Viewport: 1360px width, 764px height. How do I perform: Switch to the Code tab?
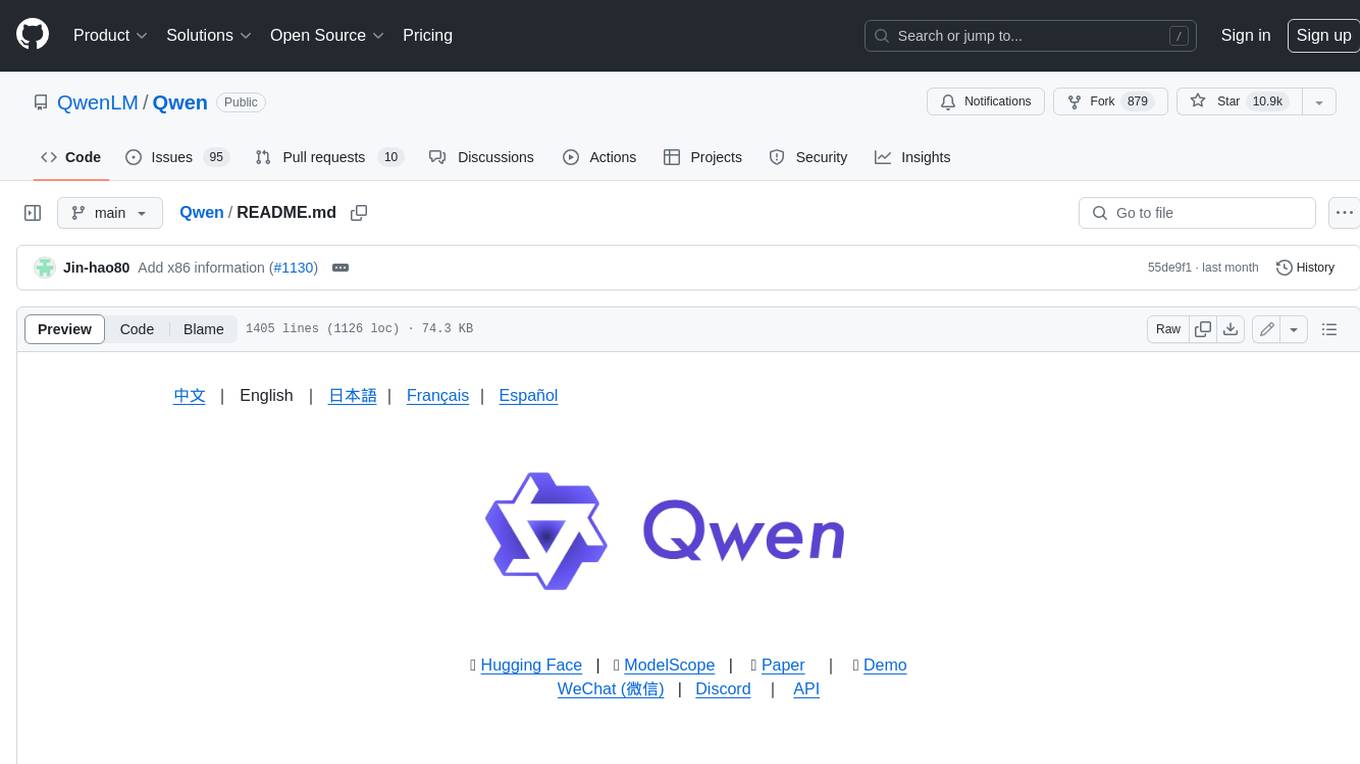[70, 157]
